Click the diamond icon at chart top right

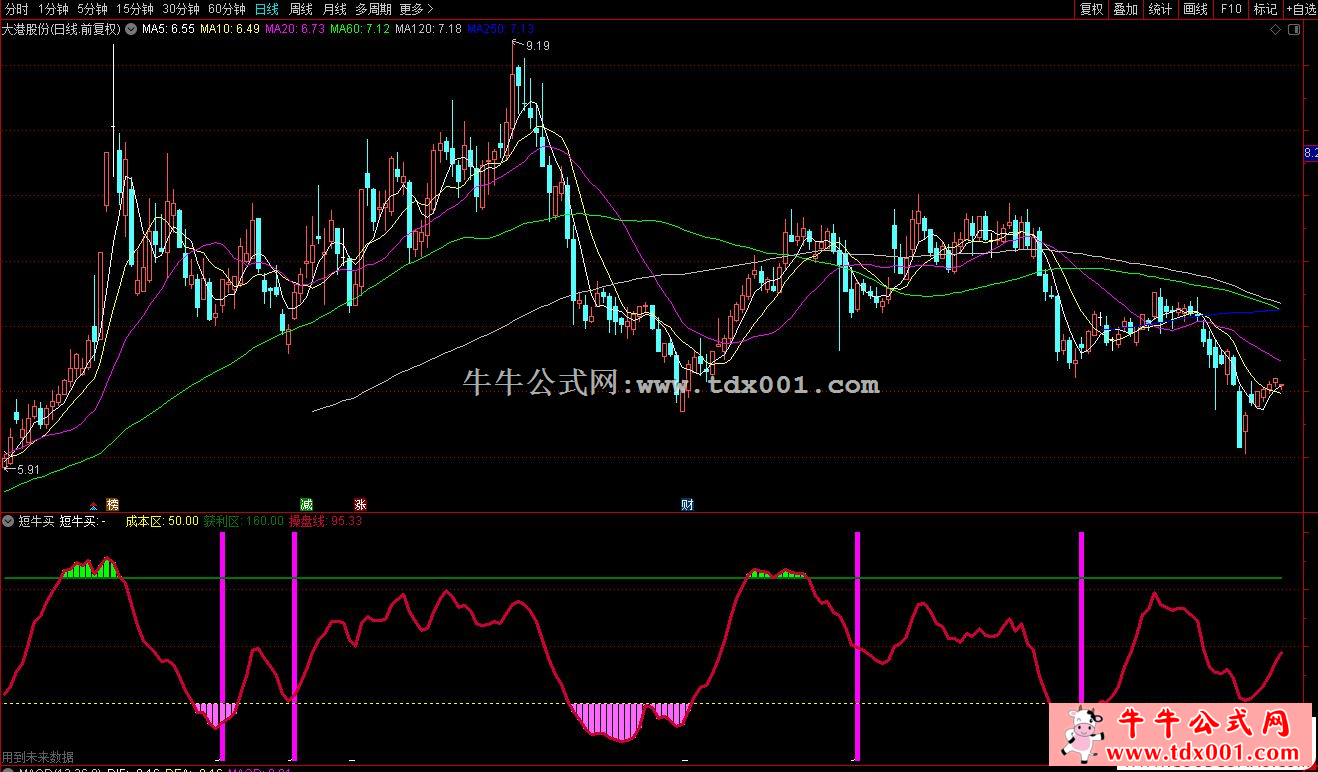1275,30
